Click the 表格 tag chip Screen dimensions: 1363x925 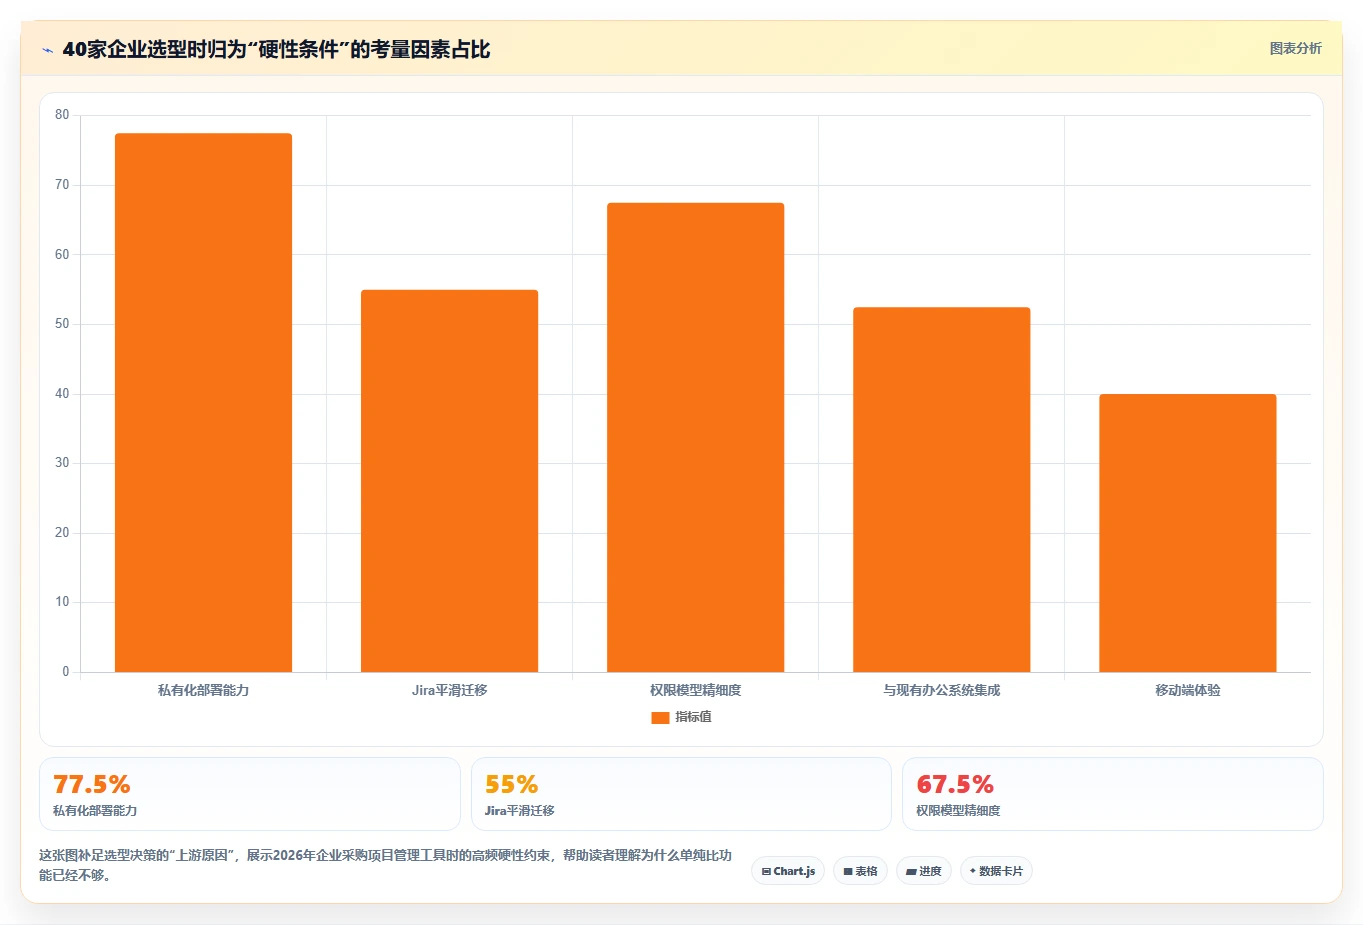tap(860, 871)
